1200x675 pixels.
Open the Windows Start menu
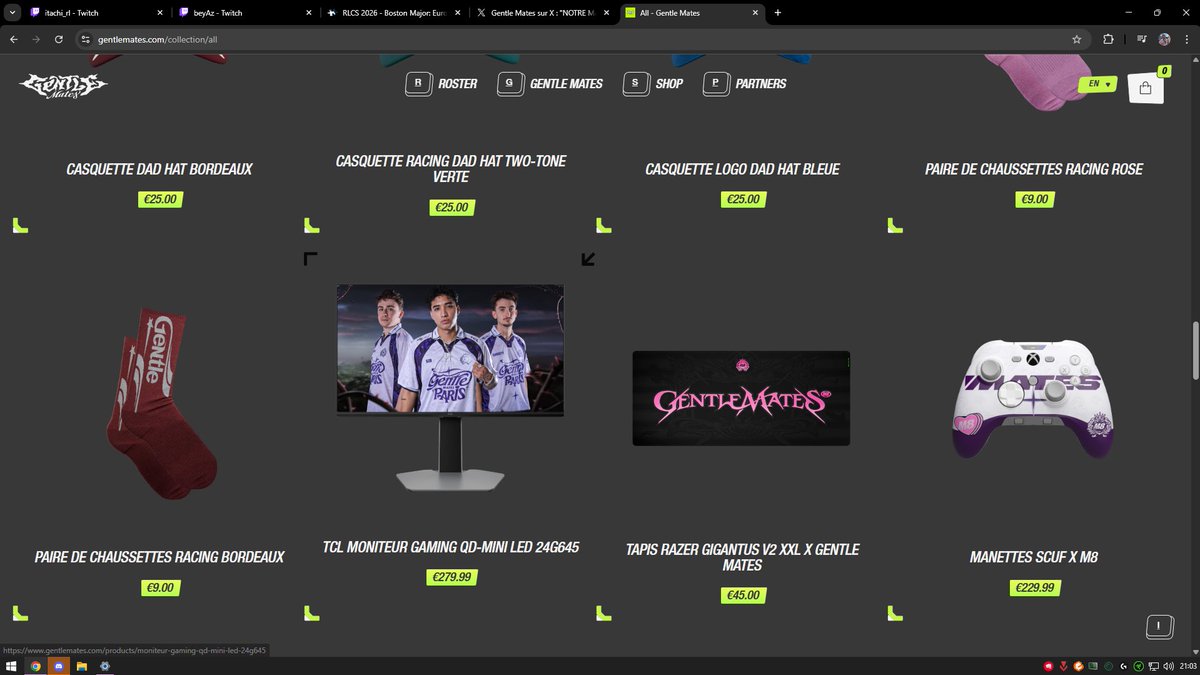11,665
